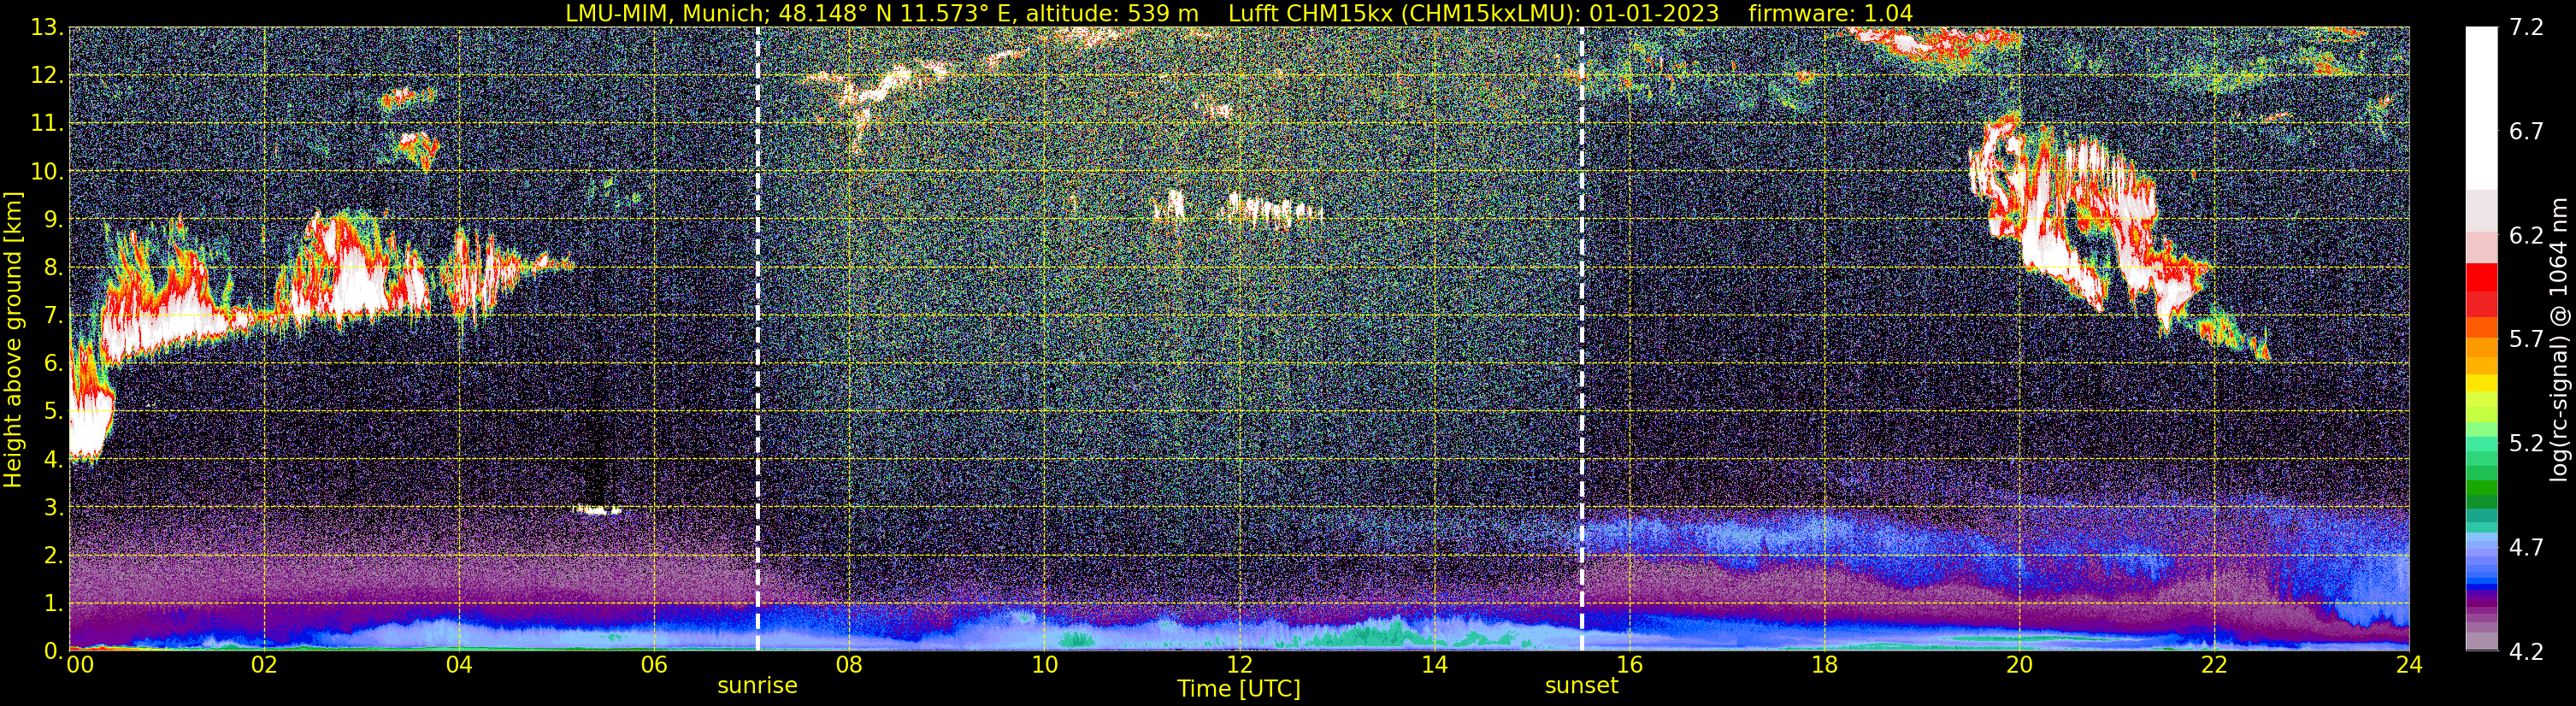Click the '18' tick on the time axis
This screenshot has width=2576, height=706.
[x=1824, y=665]
